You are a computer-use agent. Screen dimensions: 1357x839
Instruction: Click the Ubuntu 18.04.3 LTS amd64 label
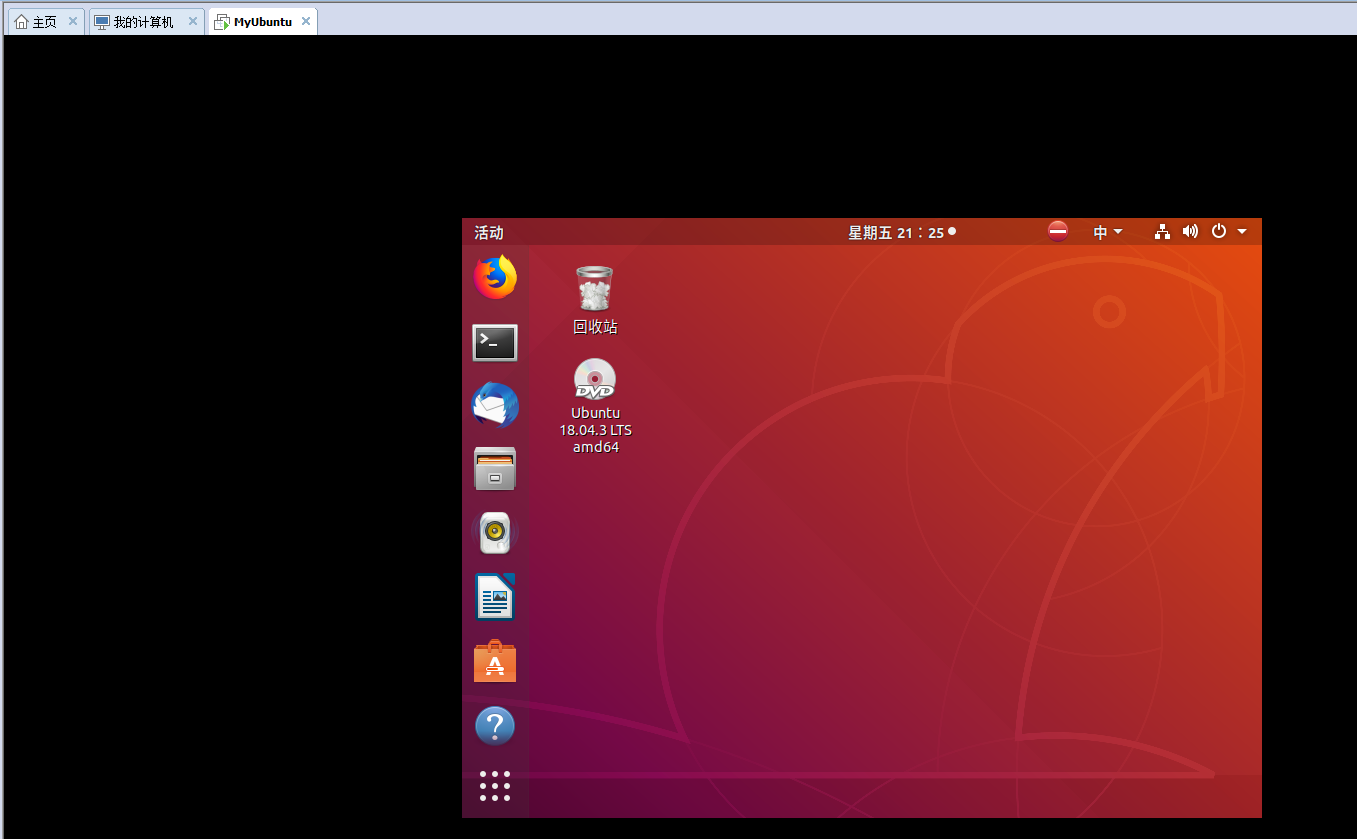tap(595, 430)
